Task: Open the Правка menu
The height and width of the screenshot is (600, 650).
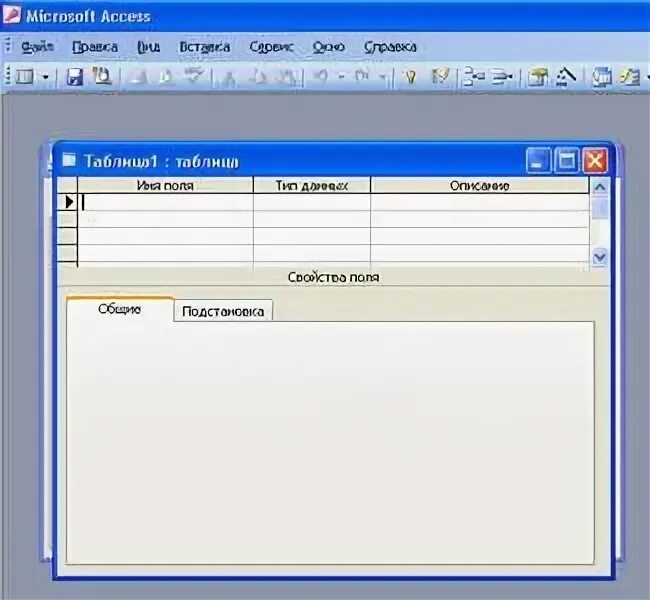Action: pyautogui.click(x=95, y=47)
